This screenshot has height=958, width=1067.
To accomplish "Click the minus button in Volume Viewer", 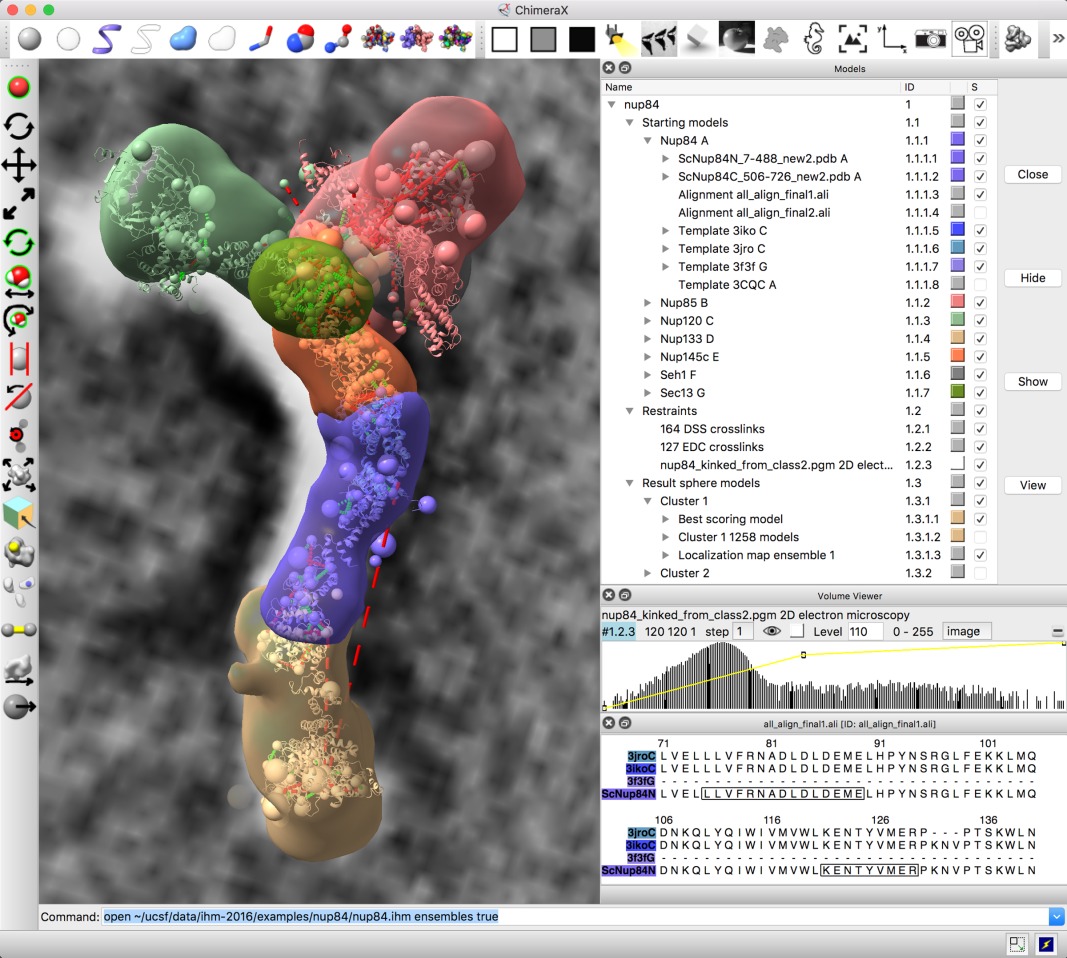I will tap(1057, 632).
